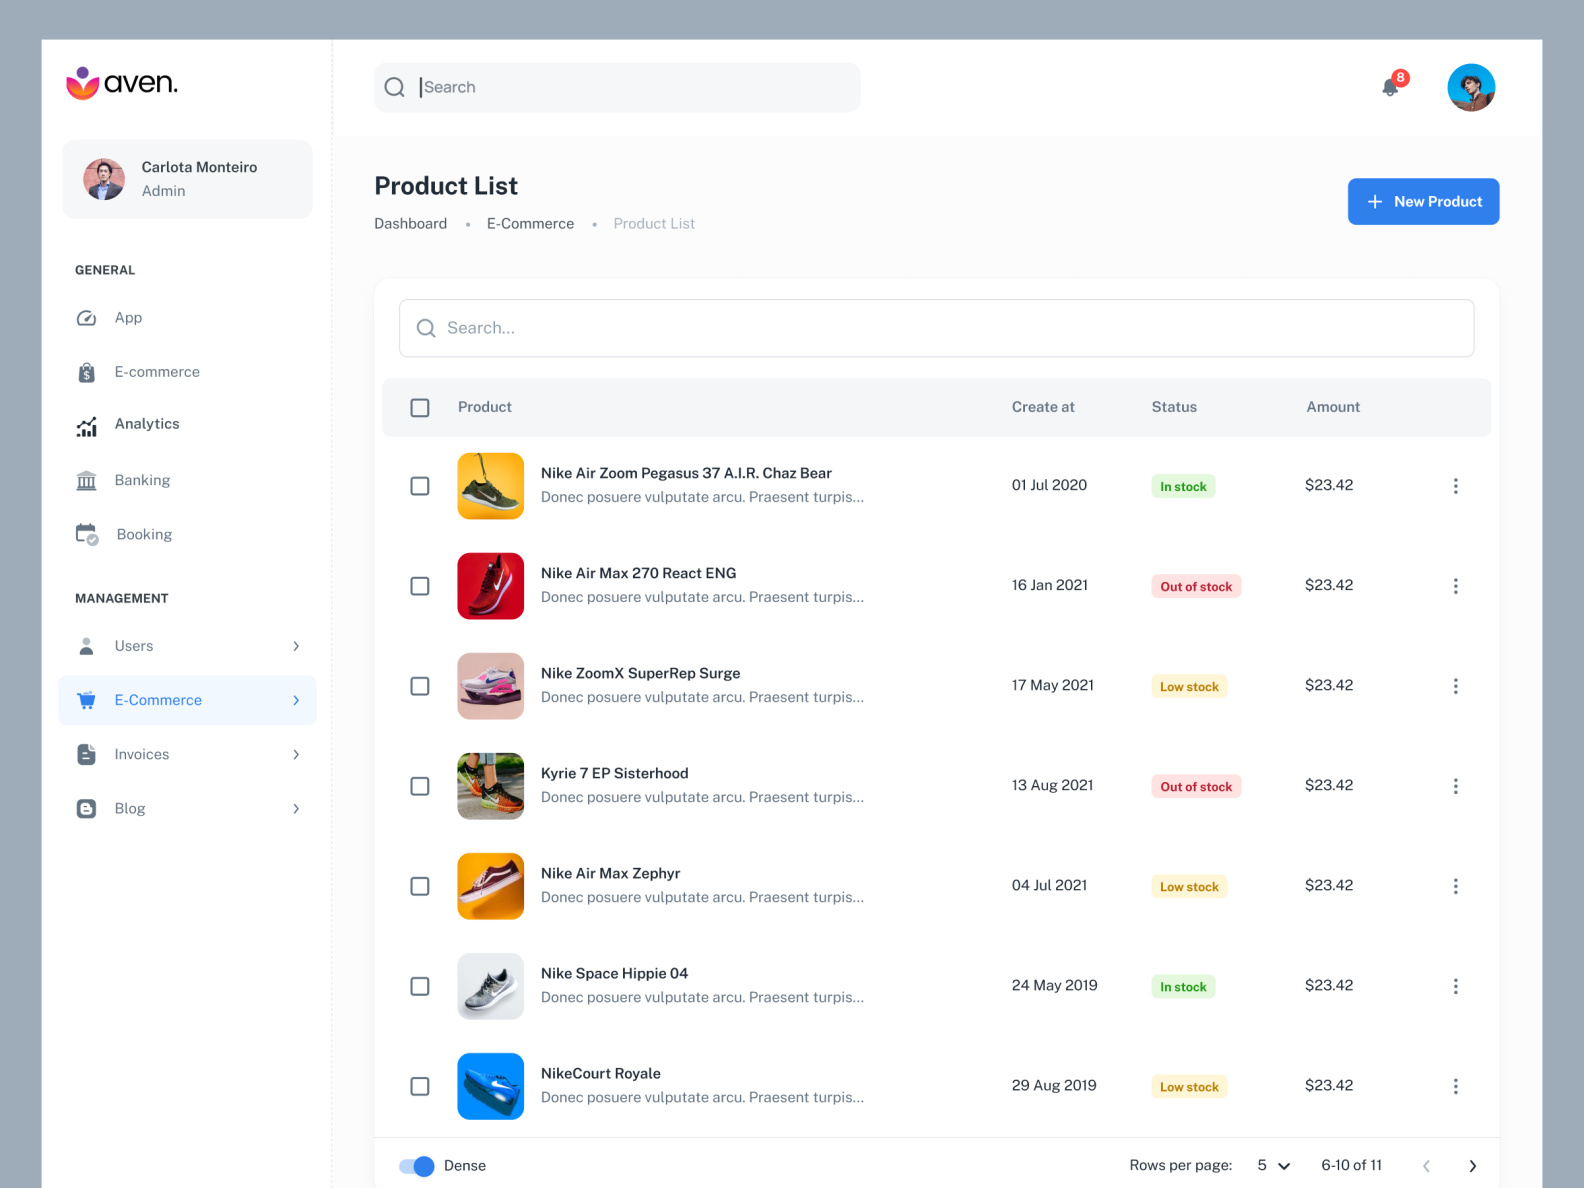Click Analytics chart icon
Image resolution: width=1584 pixels, height=1188 pixels.
click(87, 426)
